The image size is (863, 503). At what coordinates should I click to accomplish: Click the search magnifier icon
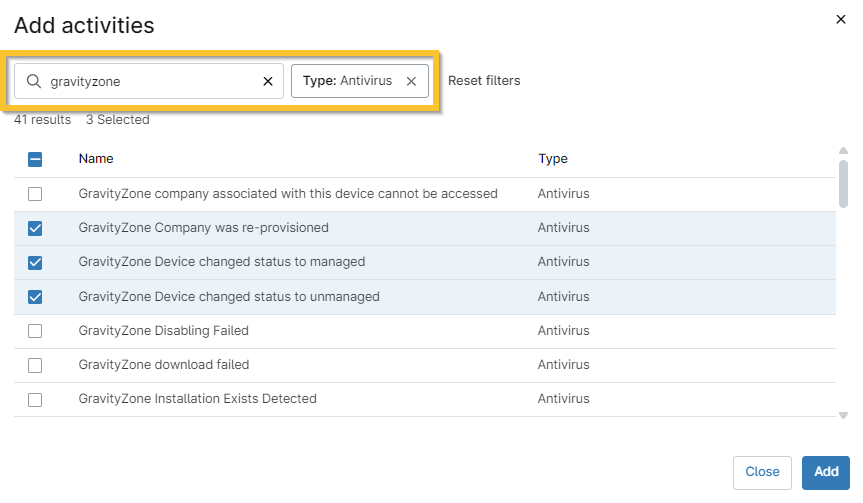point(34,81)
